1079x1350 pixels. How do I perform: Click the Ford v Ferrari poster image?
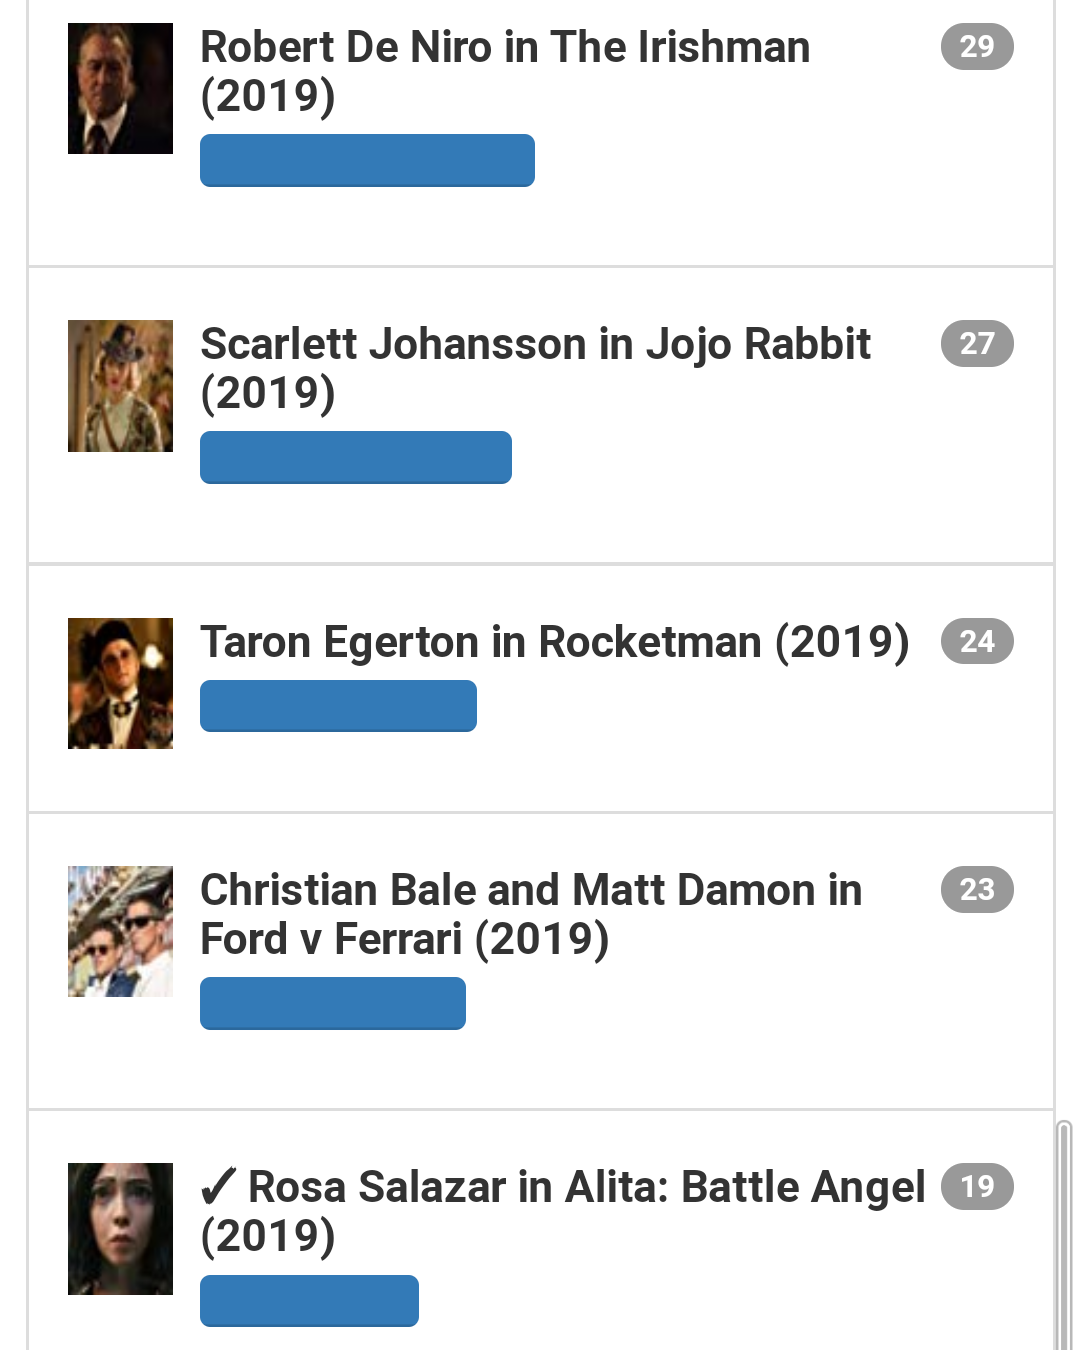(x=120, y=931)
